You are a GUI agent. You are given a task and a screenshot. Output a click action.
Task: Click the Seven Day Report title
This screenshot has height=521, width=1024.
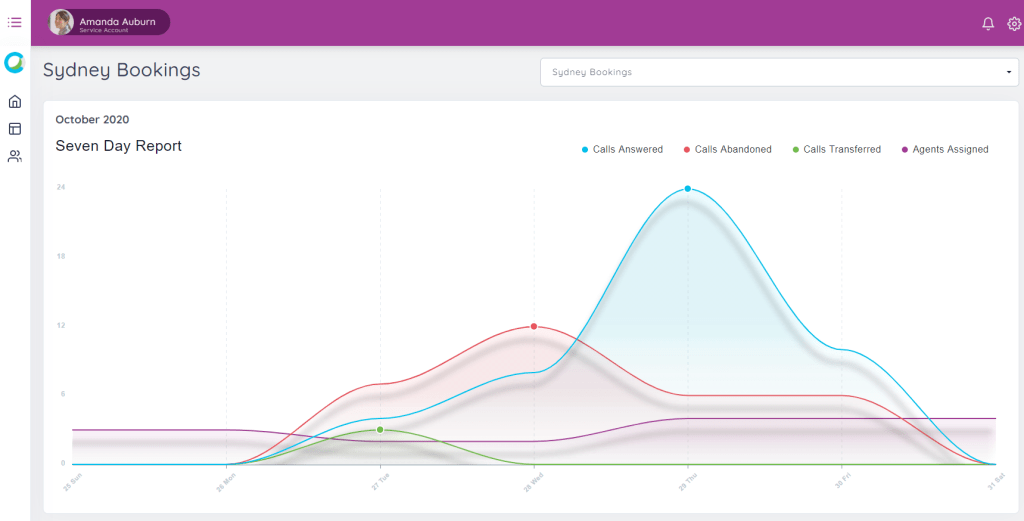[118, 146]
